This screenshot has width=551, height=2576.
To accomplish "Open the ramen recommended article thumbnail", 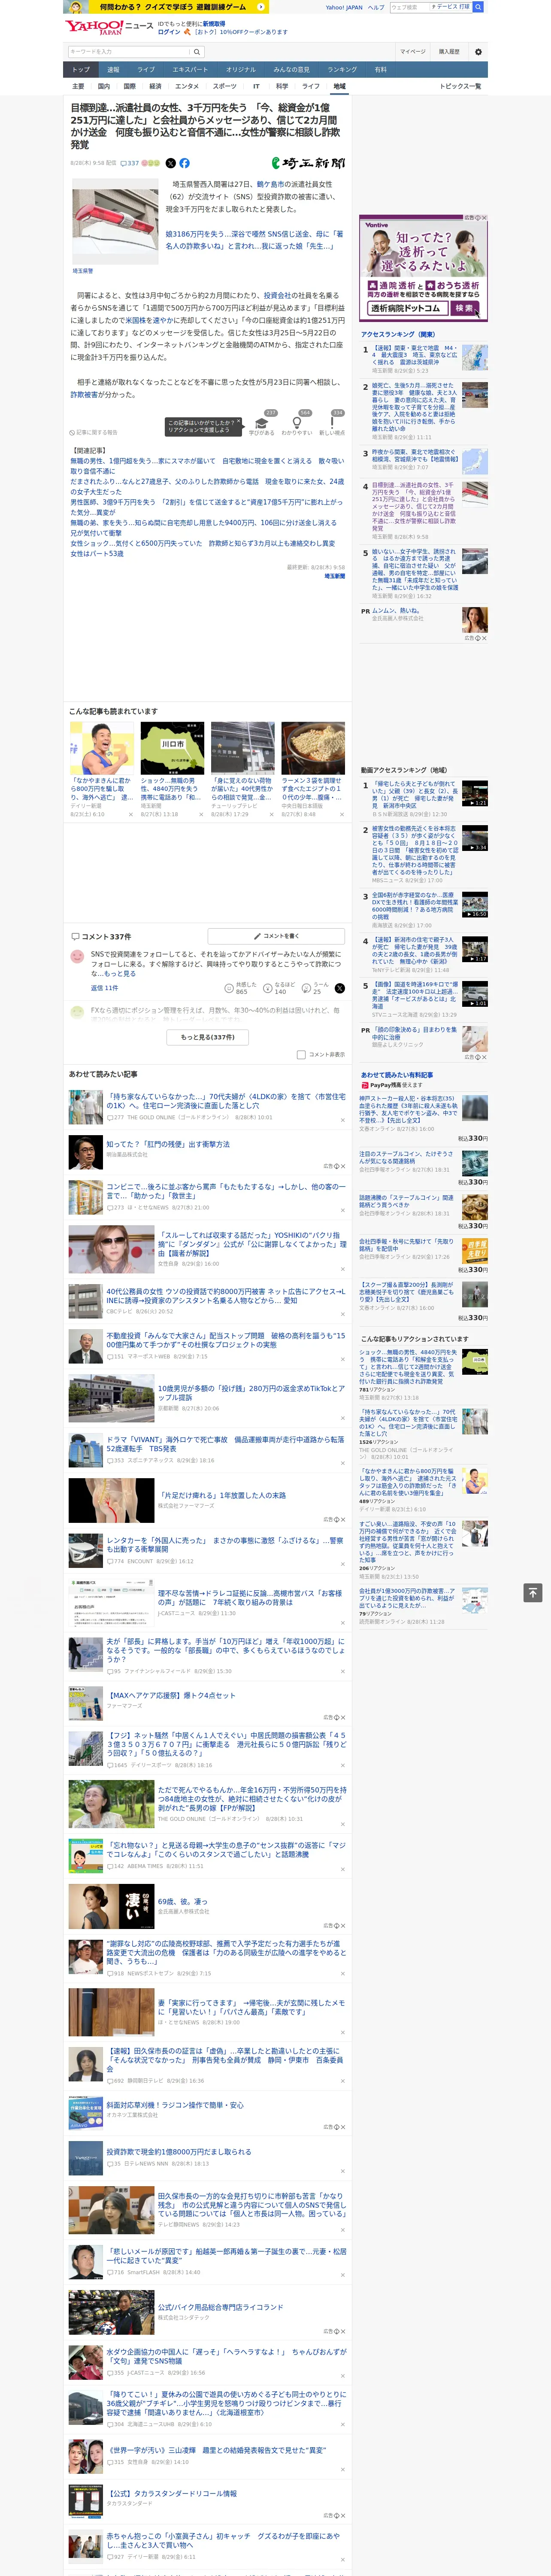I will pyautogui.click(x=313, y=748).
